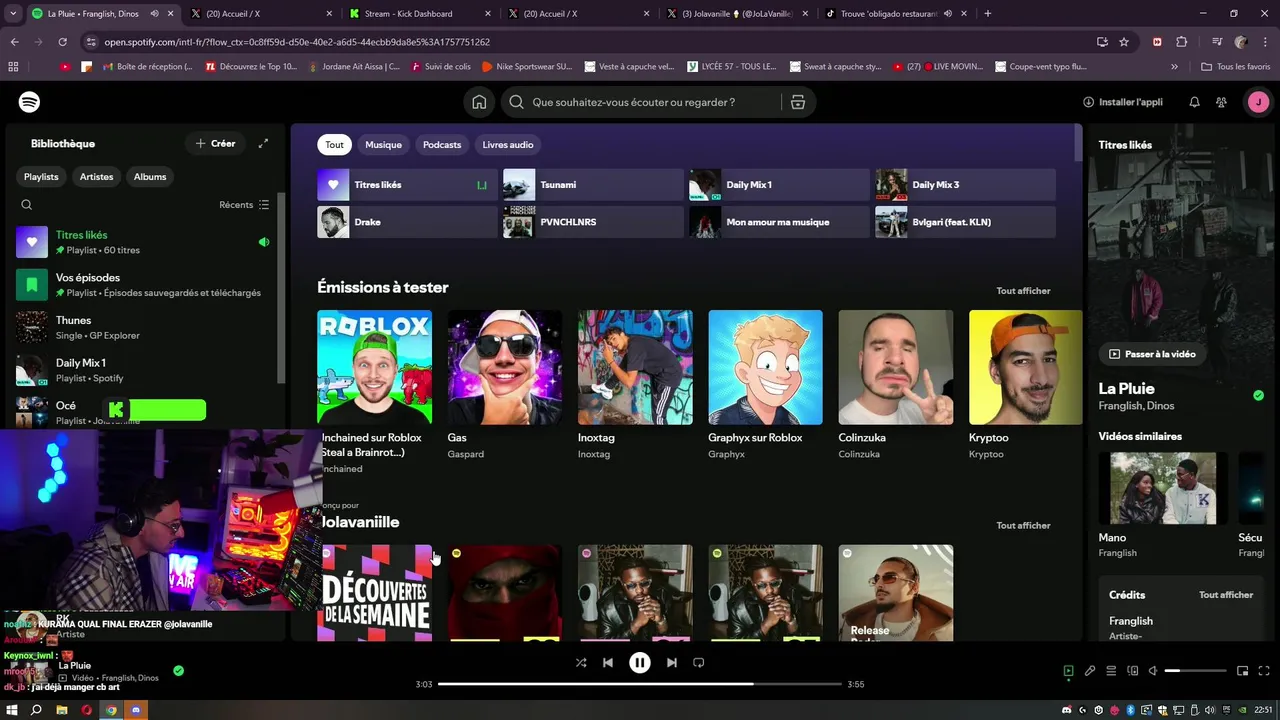Go to the Spotify Home (Accueil) icon
The height and width of the screenshot is (720, 1280).
pos(479,102)
